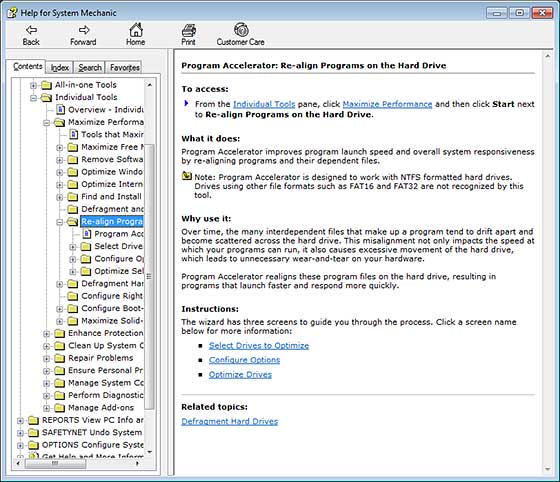Screen dimensions: 560x482
Task: Follow the Individual Tools link
Action: point(264,104)
